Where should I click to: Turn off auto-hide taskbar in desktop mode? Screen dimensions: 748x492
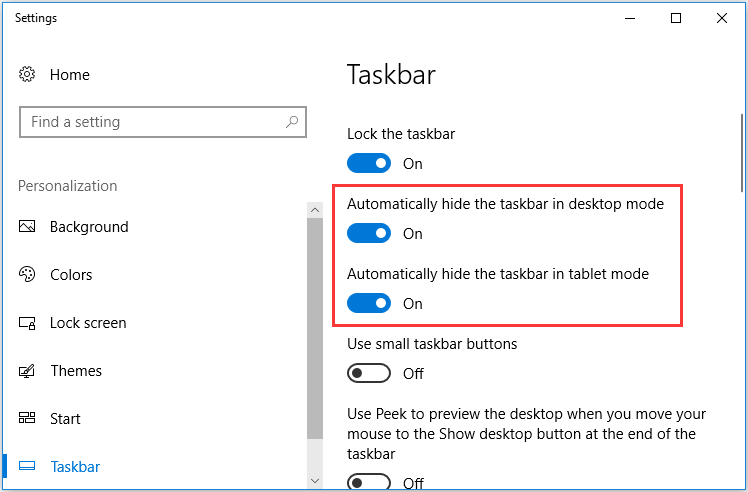(369, 233)
